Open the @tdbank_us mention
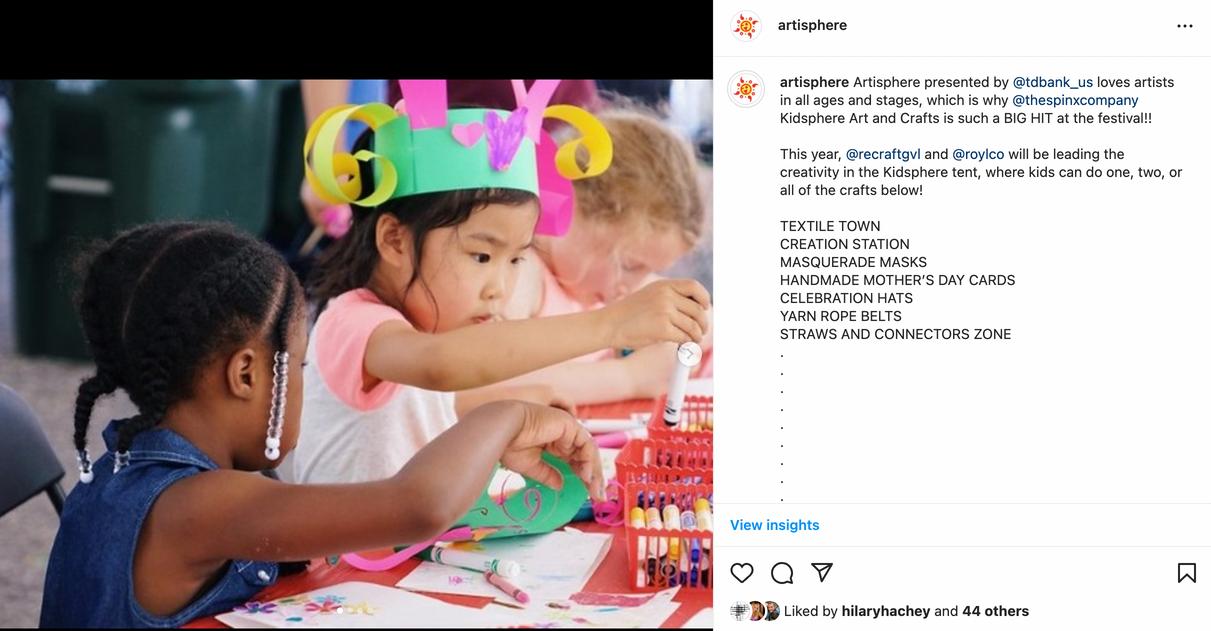The image size is (1211, 631). pyautogui.click(x=1053, y=82)
